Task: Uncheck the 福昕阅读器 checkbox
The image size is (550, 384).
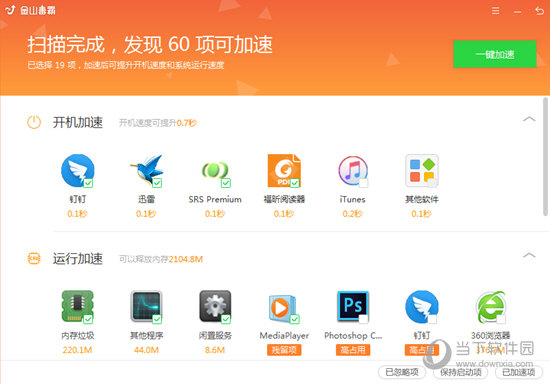Action: click(x=295, y=183)
